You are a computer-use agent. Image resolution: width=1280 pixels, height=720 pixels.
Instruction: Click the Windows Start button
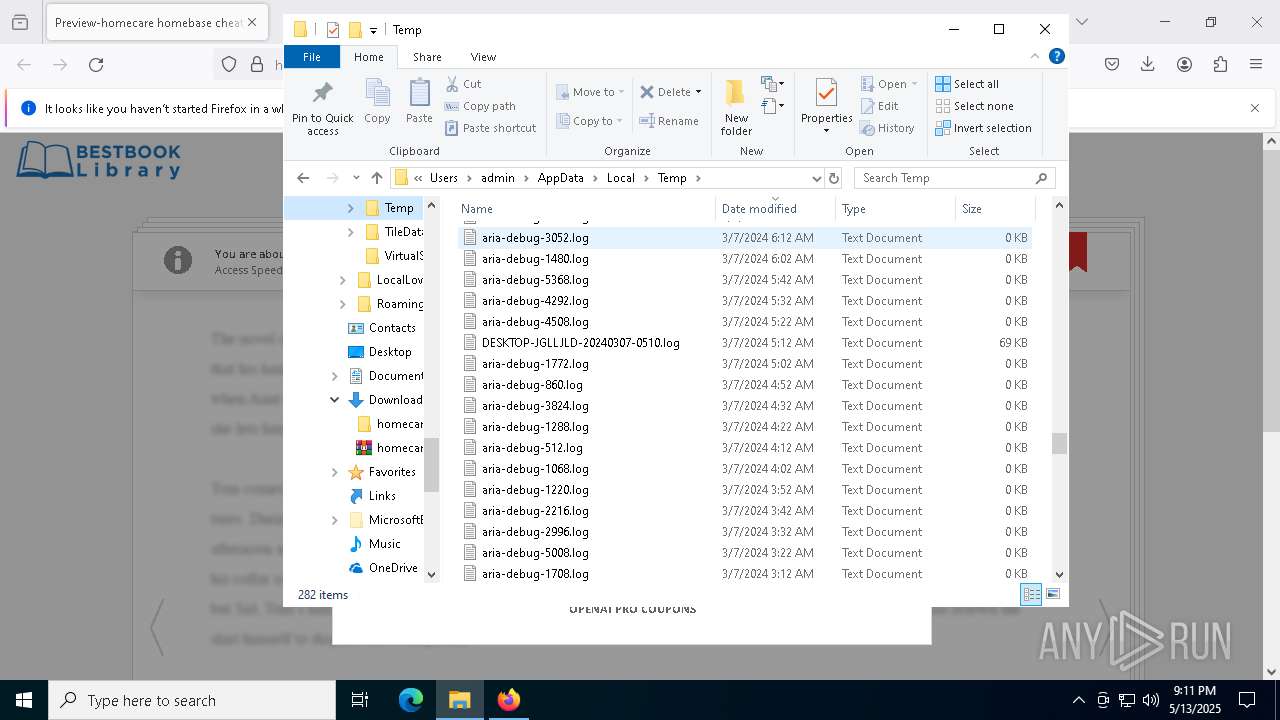pos(24,700)
